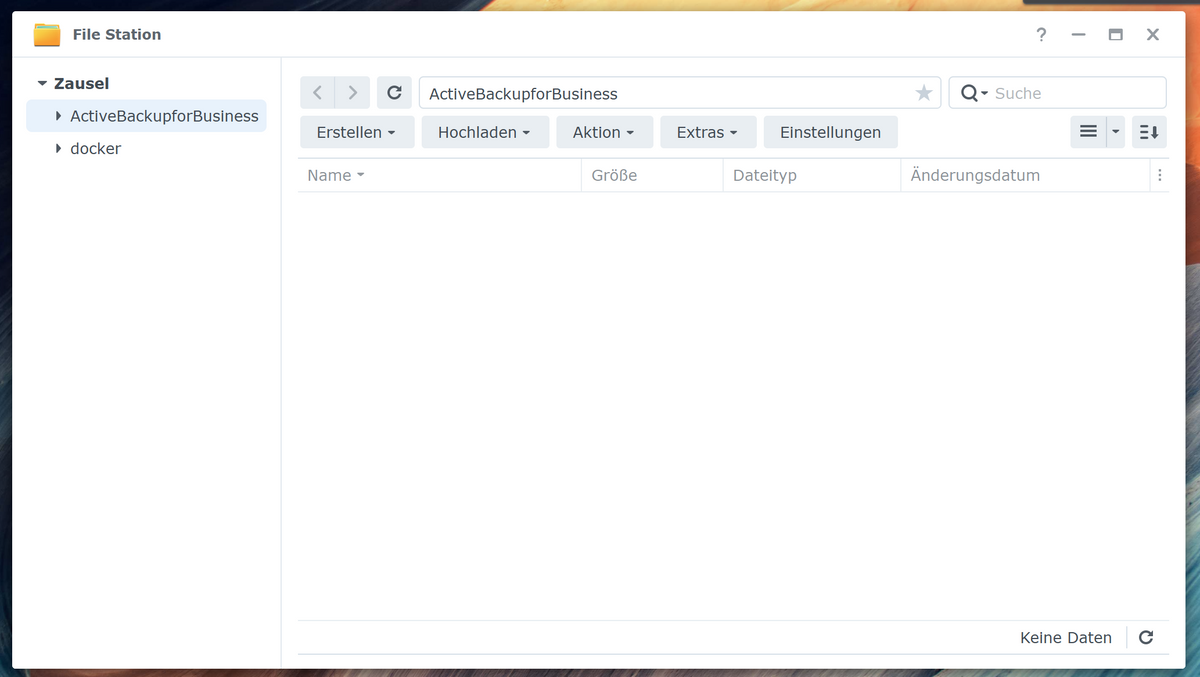Sort by the Dateityp column
1200x677 pixels.
[812, 175]
